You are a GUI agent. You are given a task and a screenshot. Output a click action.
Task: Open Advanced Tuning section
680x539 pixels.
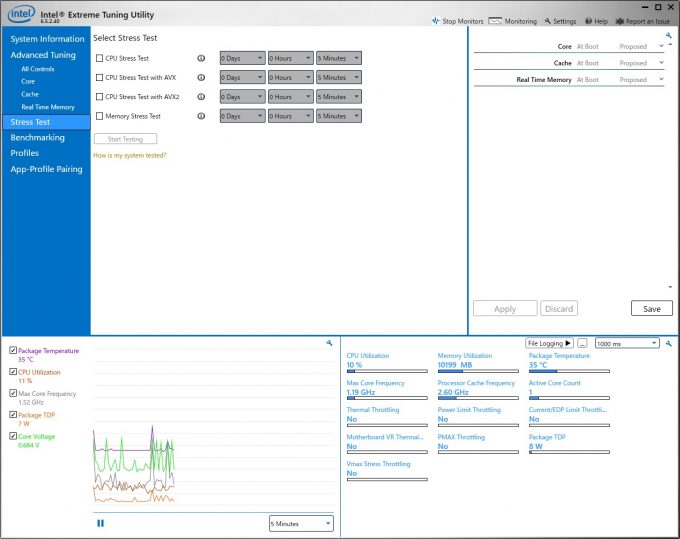coord(43,55)
